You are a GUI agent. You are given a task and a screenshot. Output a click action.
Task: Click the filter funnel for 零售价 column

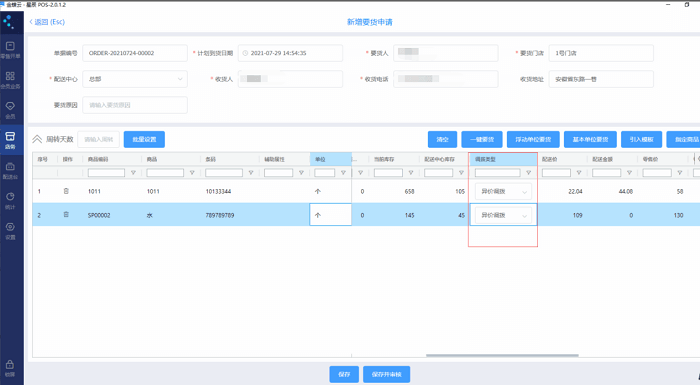(680, 172)
